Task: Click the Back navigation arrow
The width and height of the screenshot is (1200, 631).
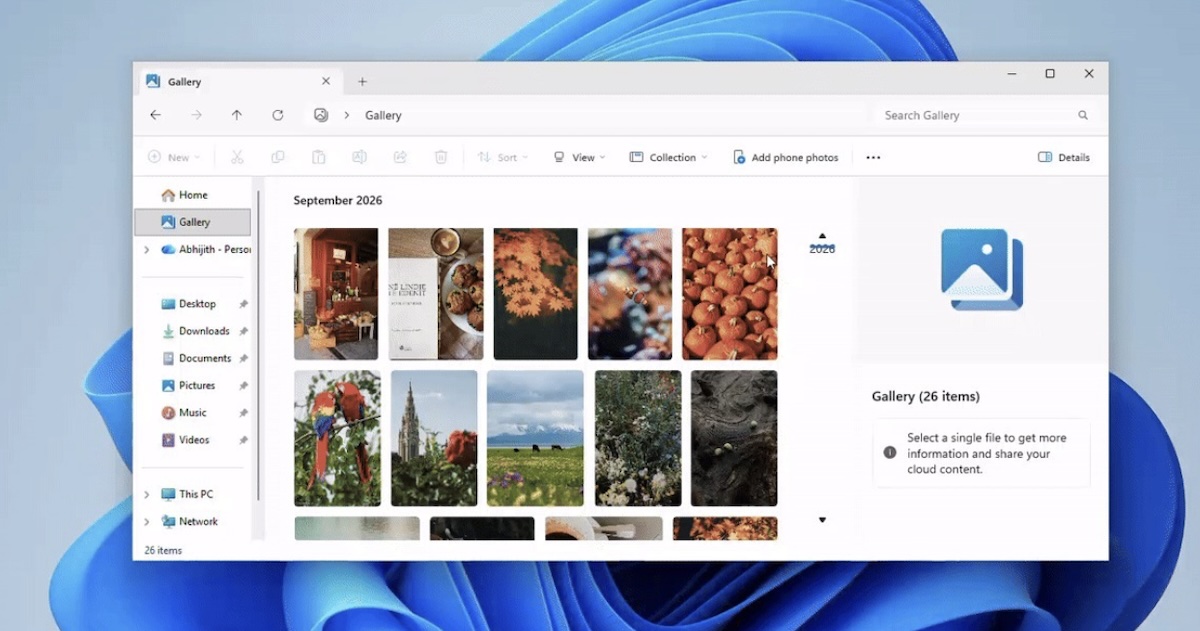Action: coord(156,115)
